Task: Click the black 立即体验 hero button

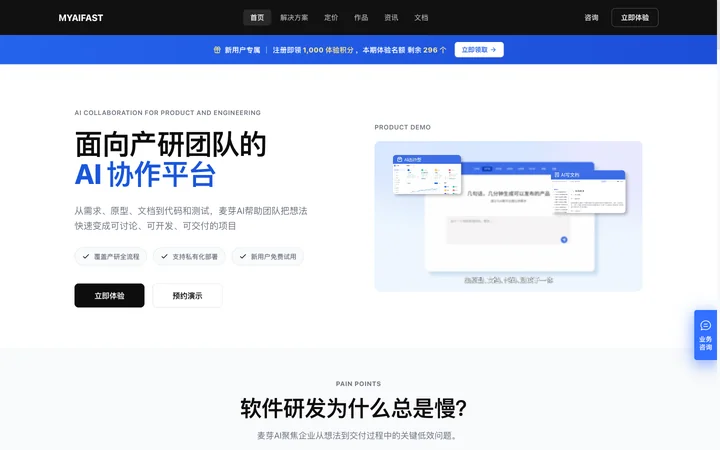Action: click(109, 295)
